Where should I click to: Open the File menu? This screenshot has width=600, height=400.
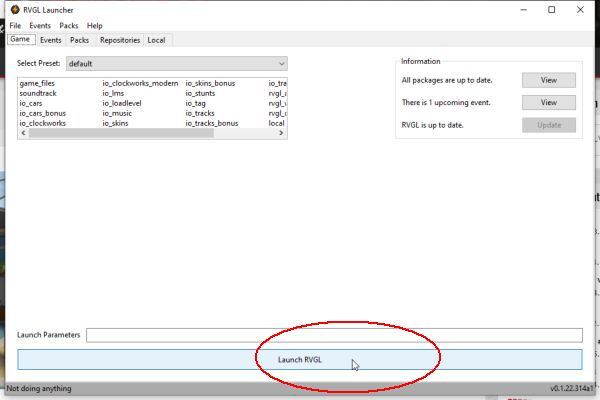(15, 26)
